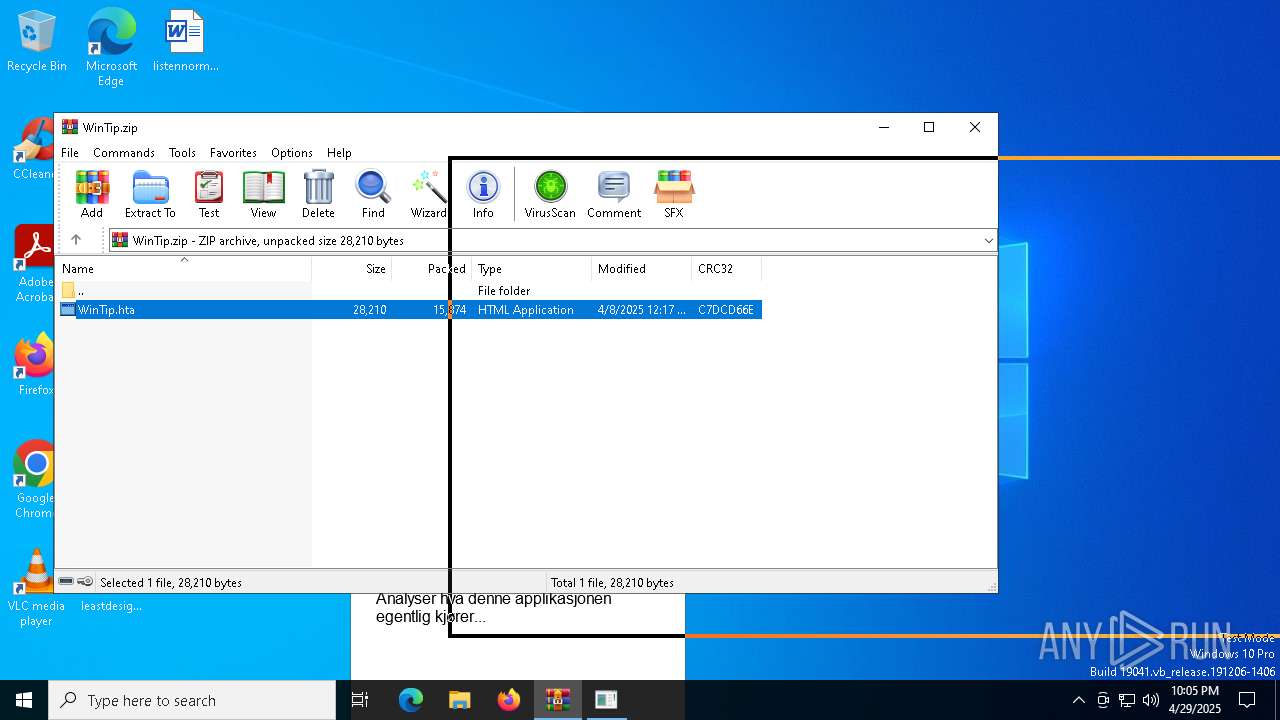This screenshot has height=720, width=1280.
Task: Open the Options menu
Action: click(x=292, y=153)
